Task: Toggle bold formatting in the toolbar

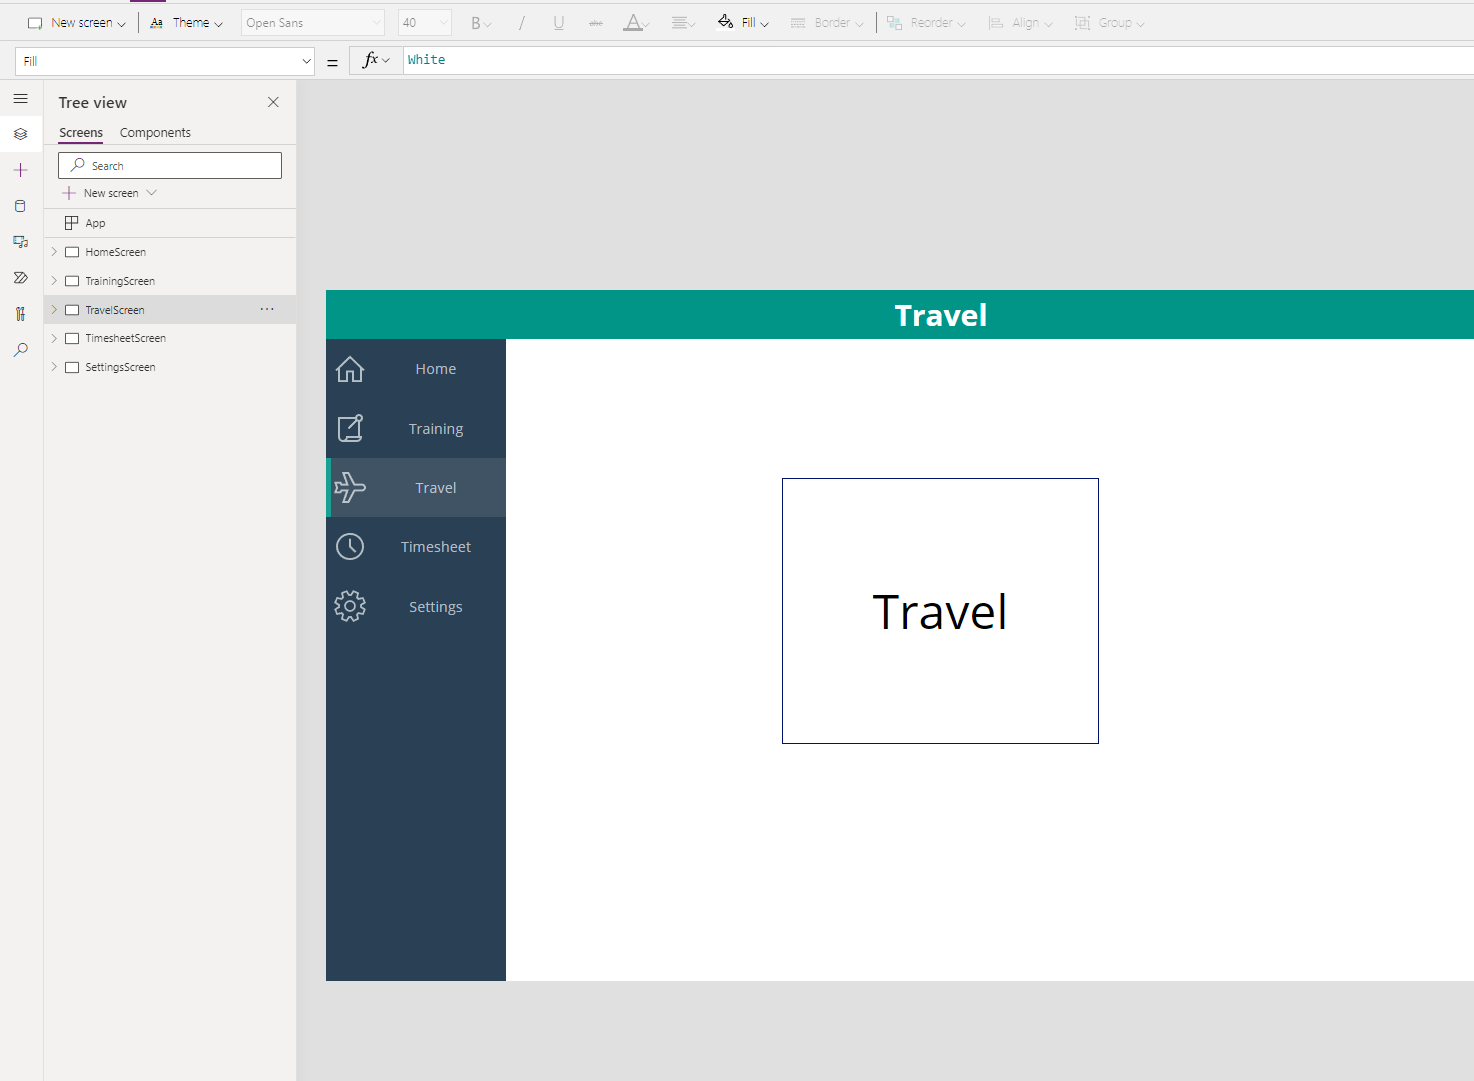Action: (476, 22)
